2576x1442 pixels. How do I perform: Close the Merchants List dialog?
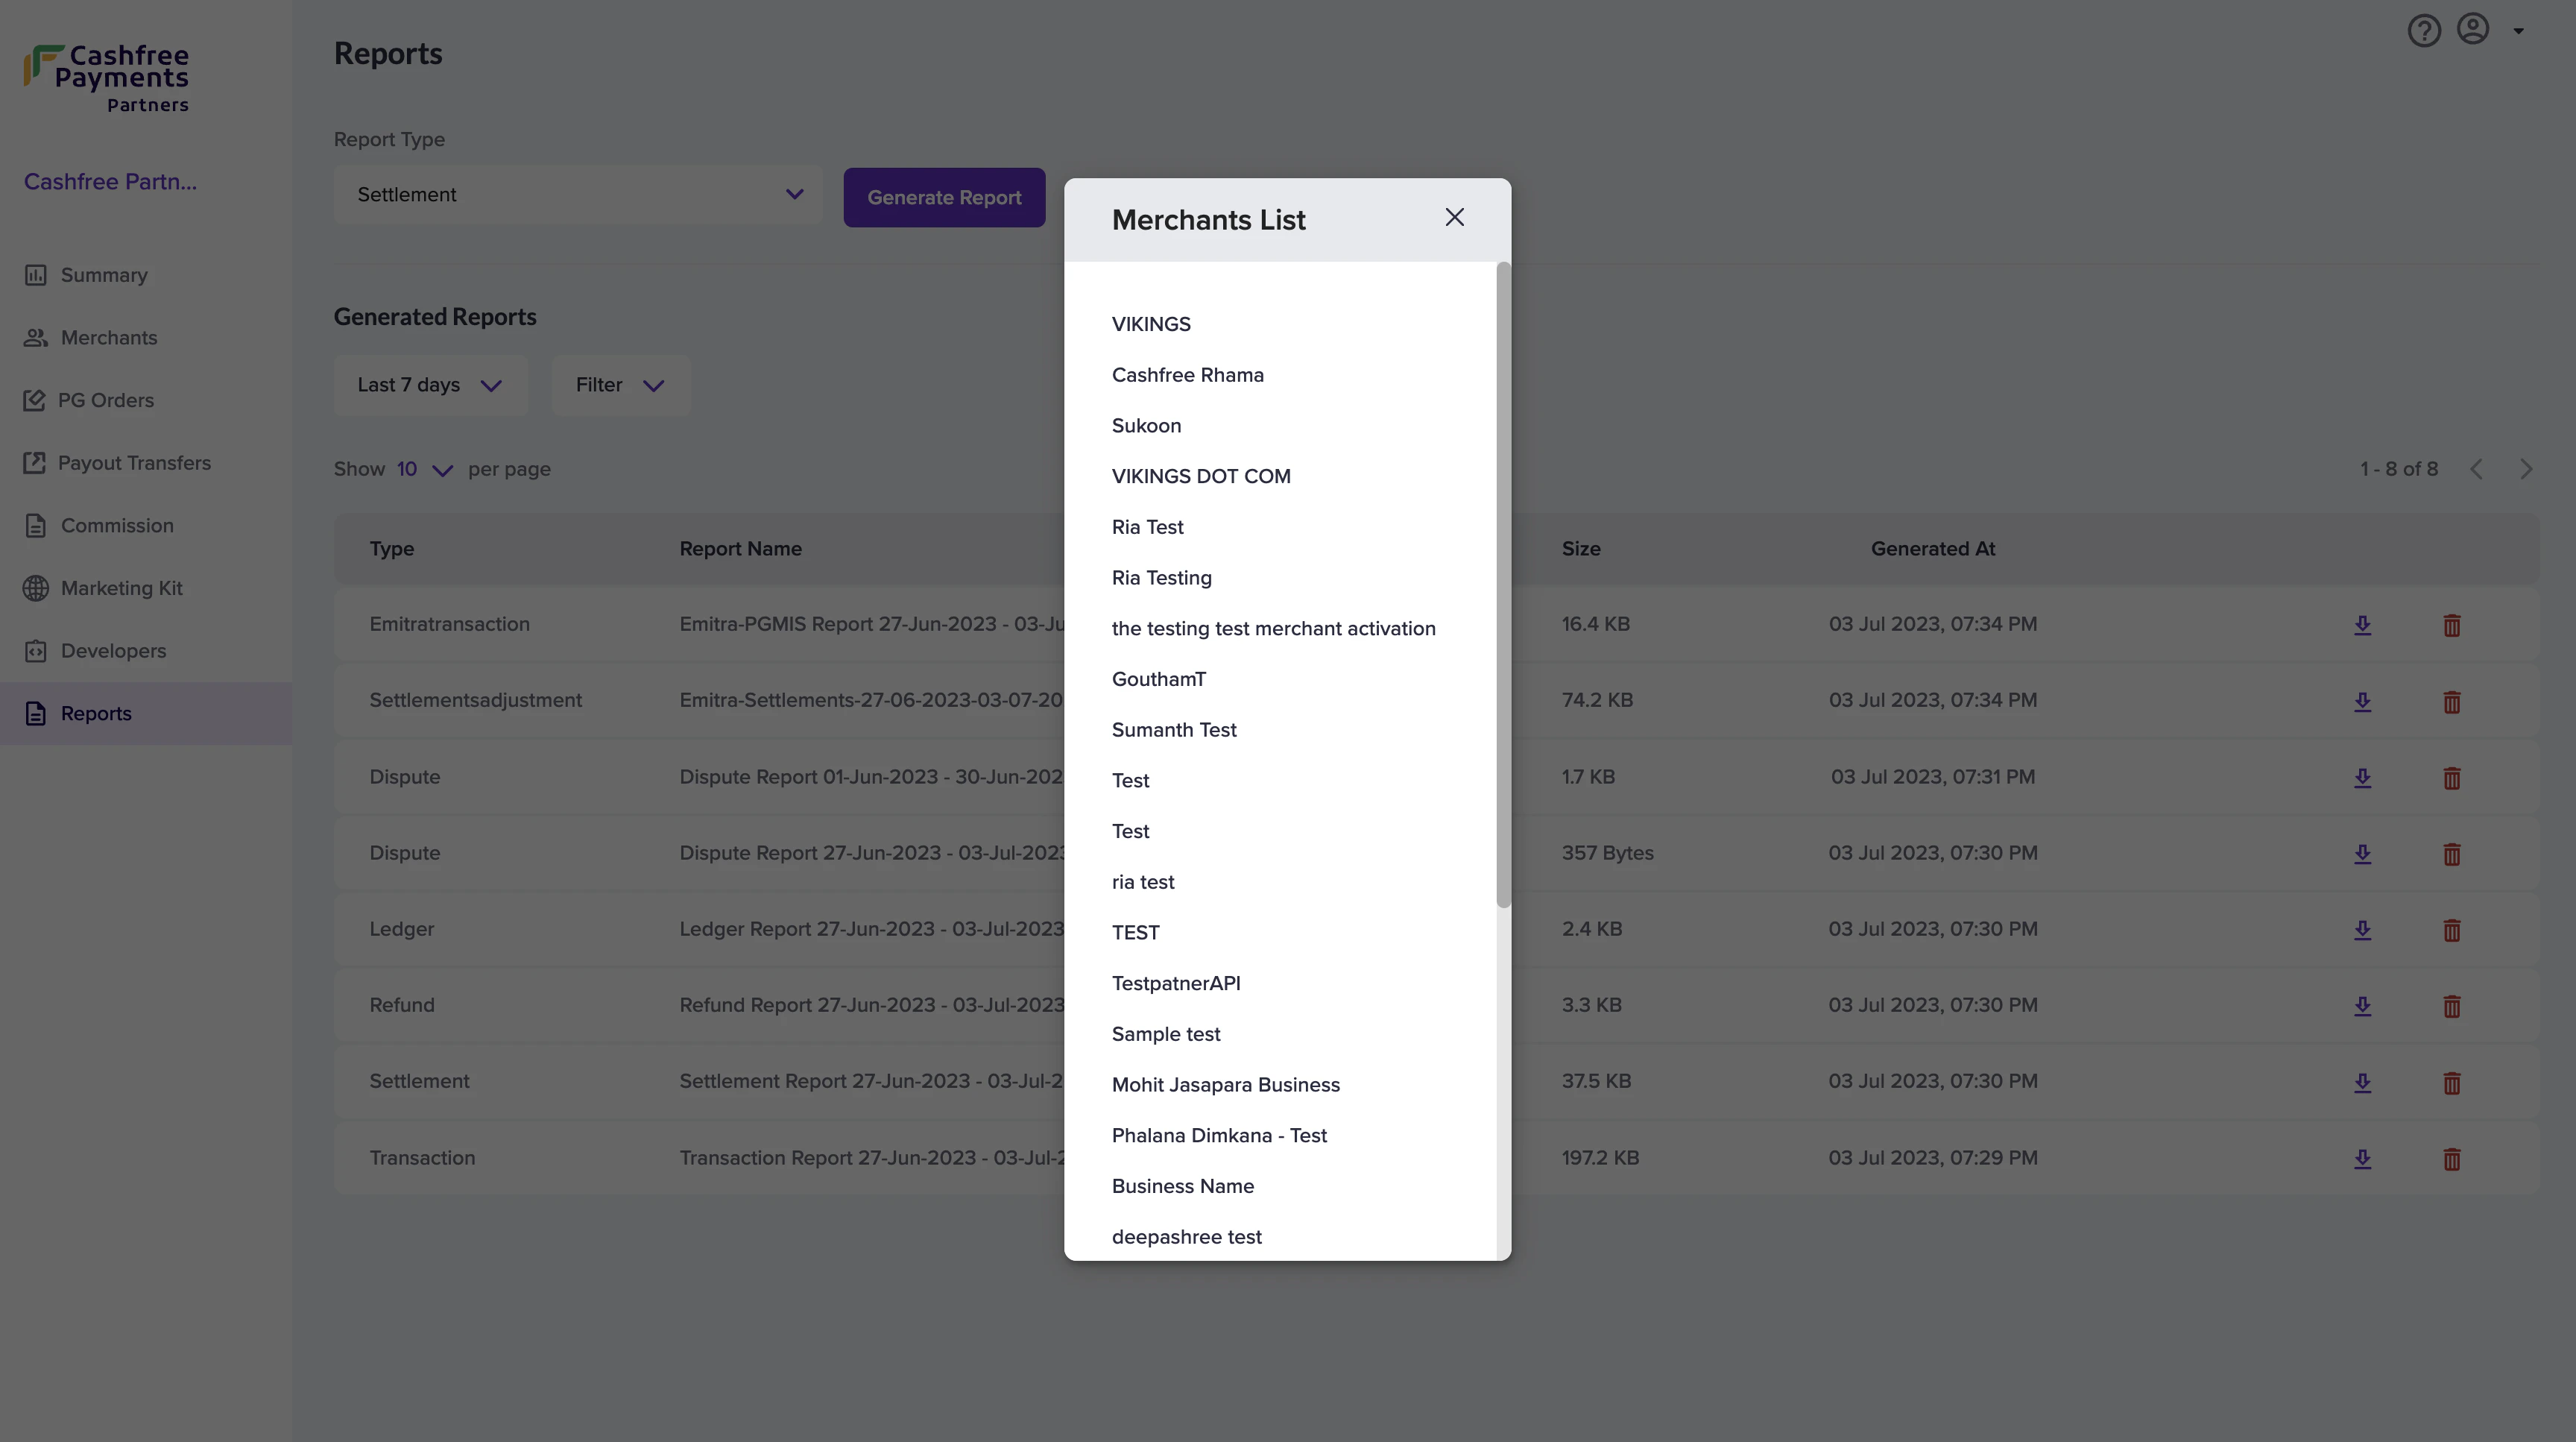tap(1454, 218)
